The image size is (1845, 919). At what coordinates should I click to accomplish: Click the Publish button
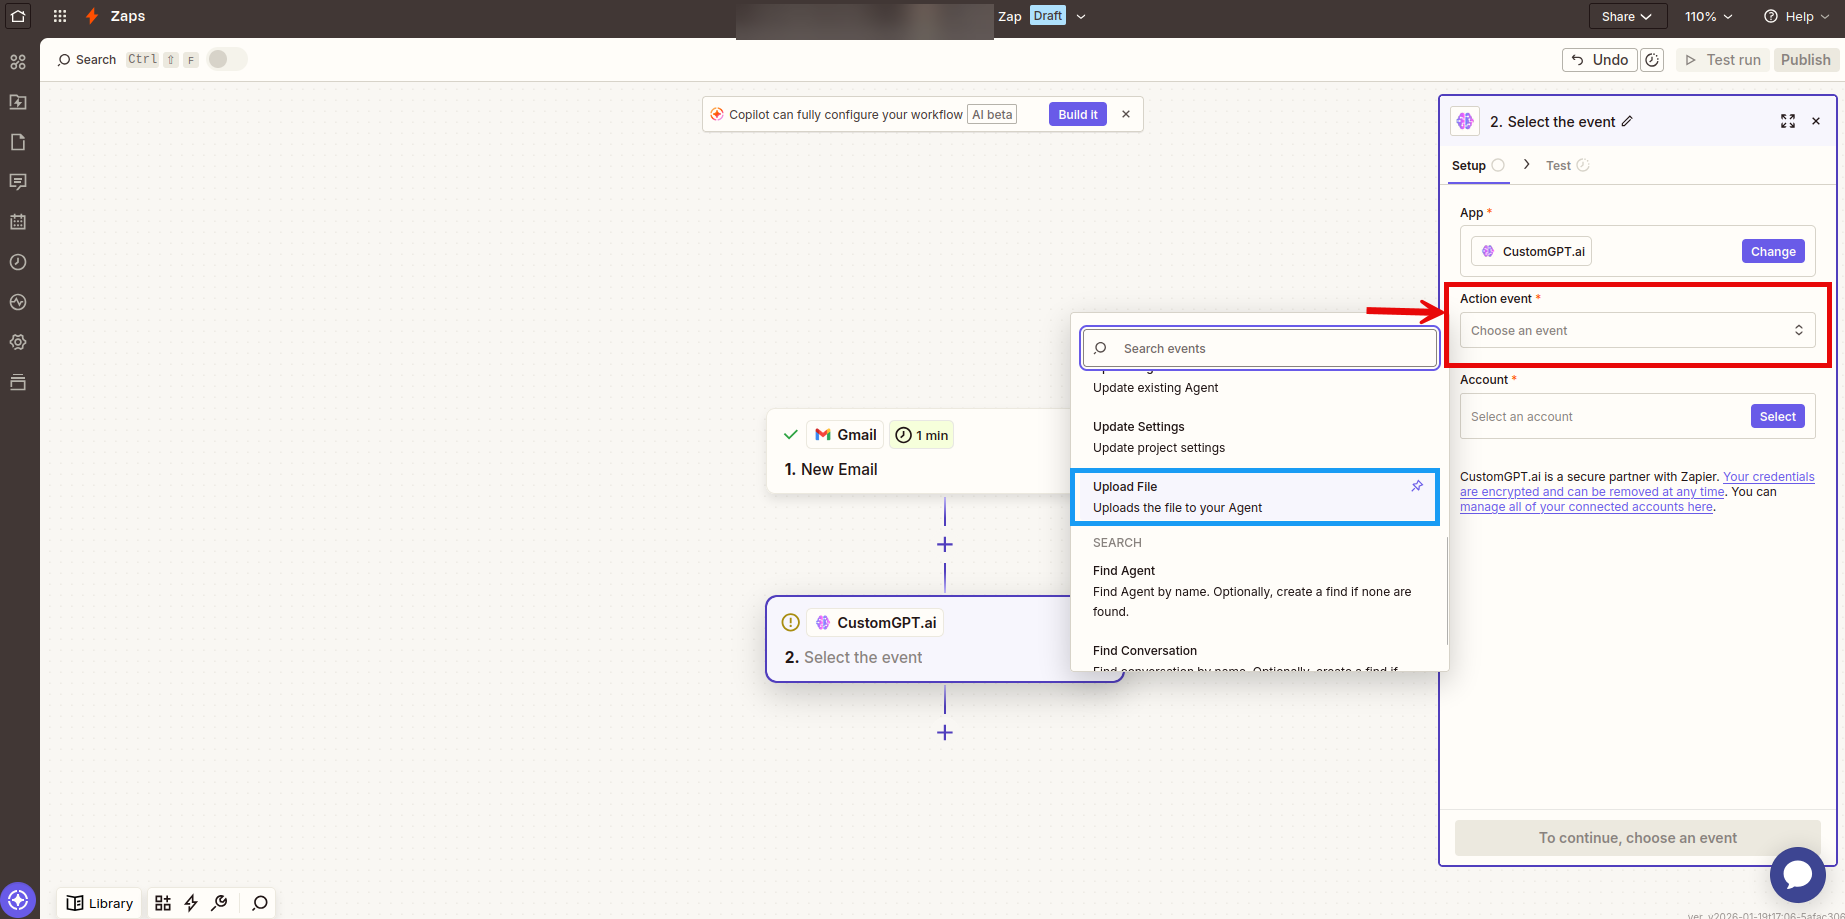pyautogui.click(x=1805, y=60)
